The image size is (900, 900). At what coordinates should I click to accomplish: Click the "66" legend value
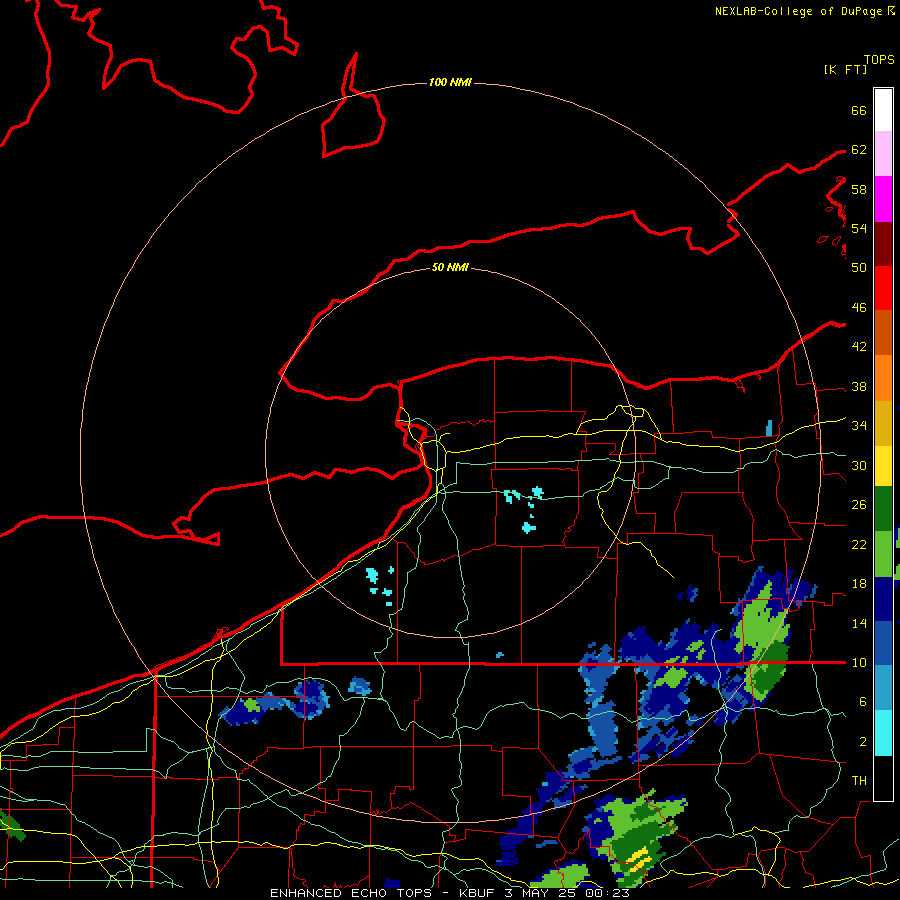[859, 111]
